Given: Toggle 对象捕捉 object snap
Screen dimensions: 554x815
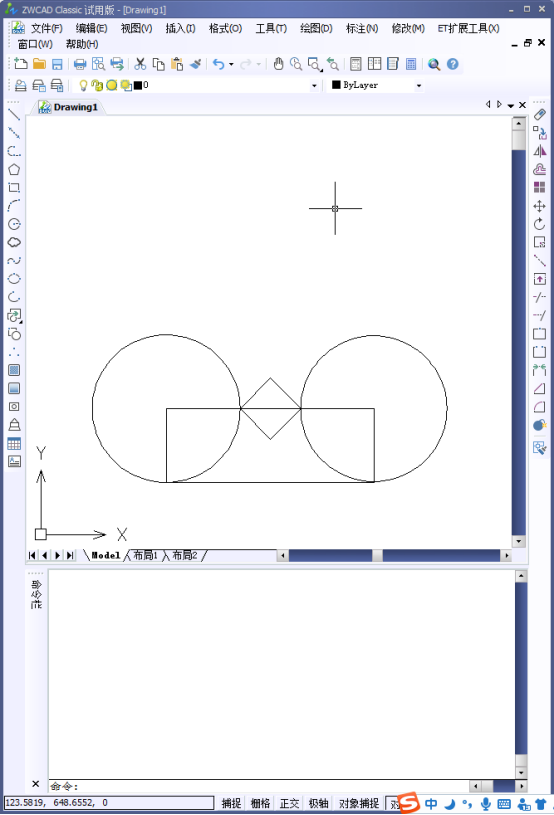Looking at the screenshot, I should pyautogui.click(x=359, y=803).
